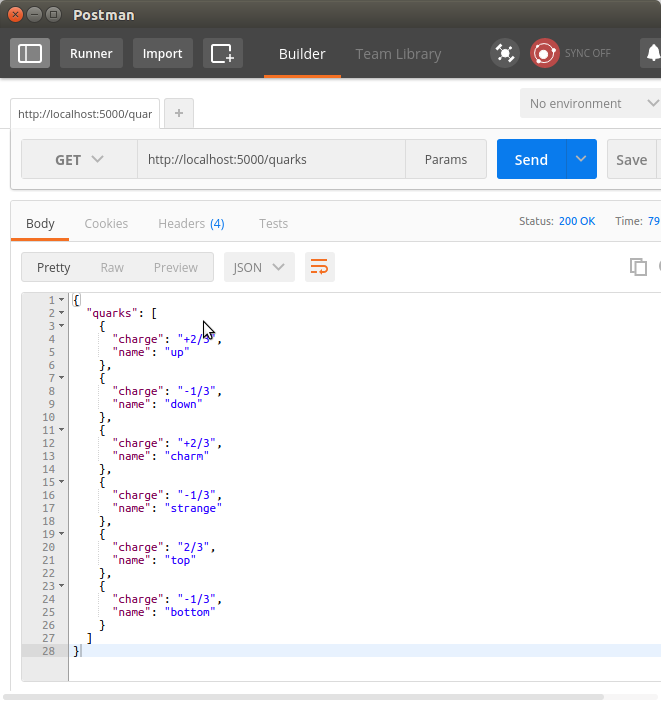Open the response Cookies tab
The image size is (661, 703).
[x=106, y=223]
